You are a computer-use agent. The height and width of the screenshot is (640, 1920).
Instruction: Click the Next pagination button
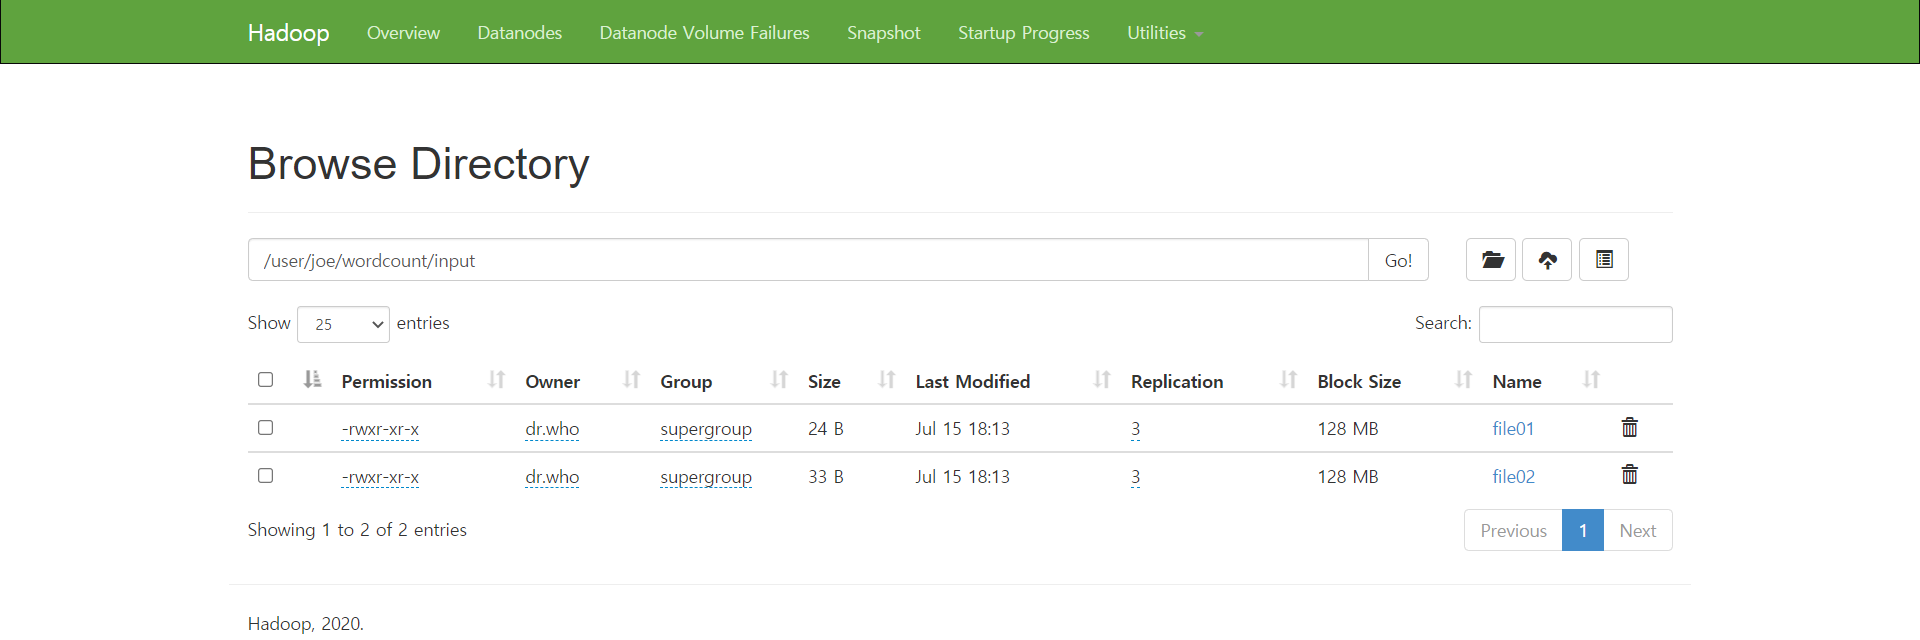(1638, 531)
